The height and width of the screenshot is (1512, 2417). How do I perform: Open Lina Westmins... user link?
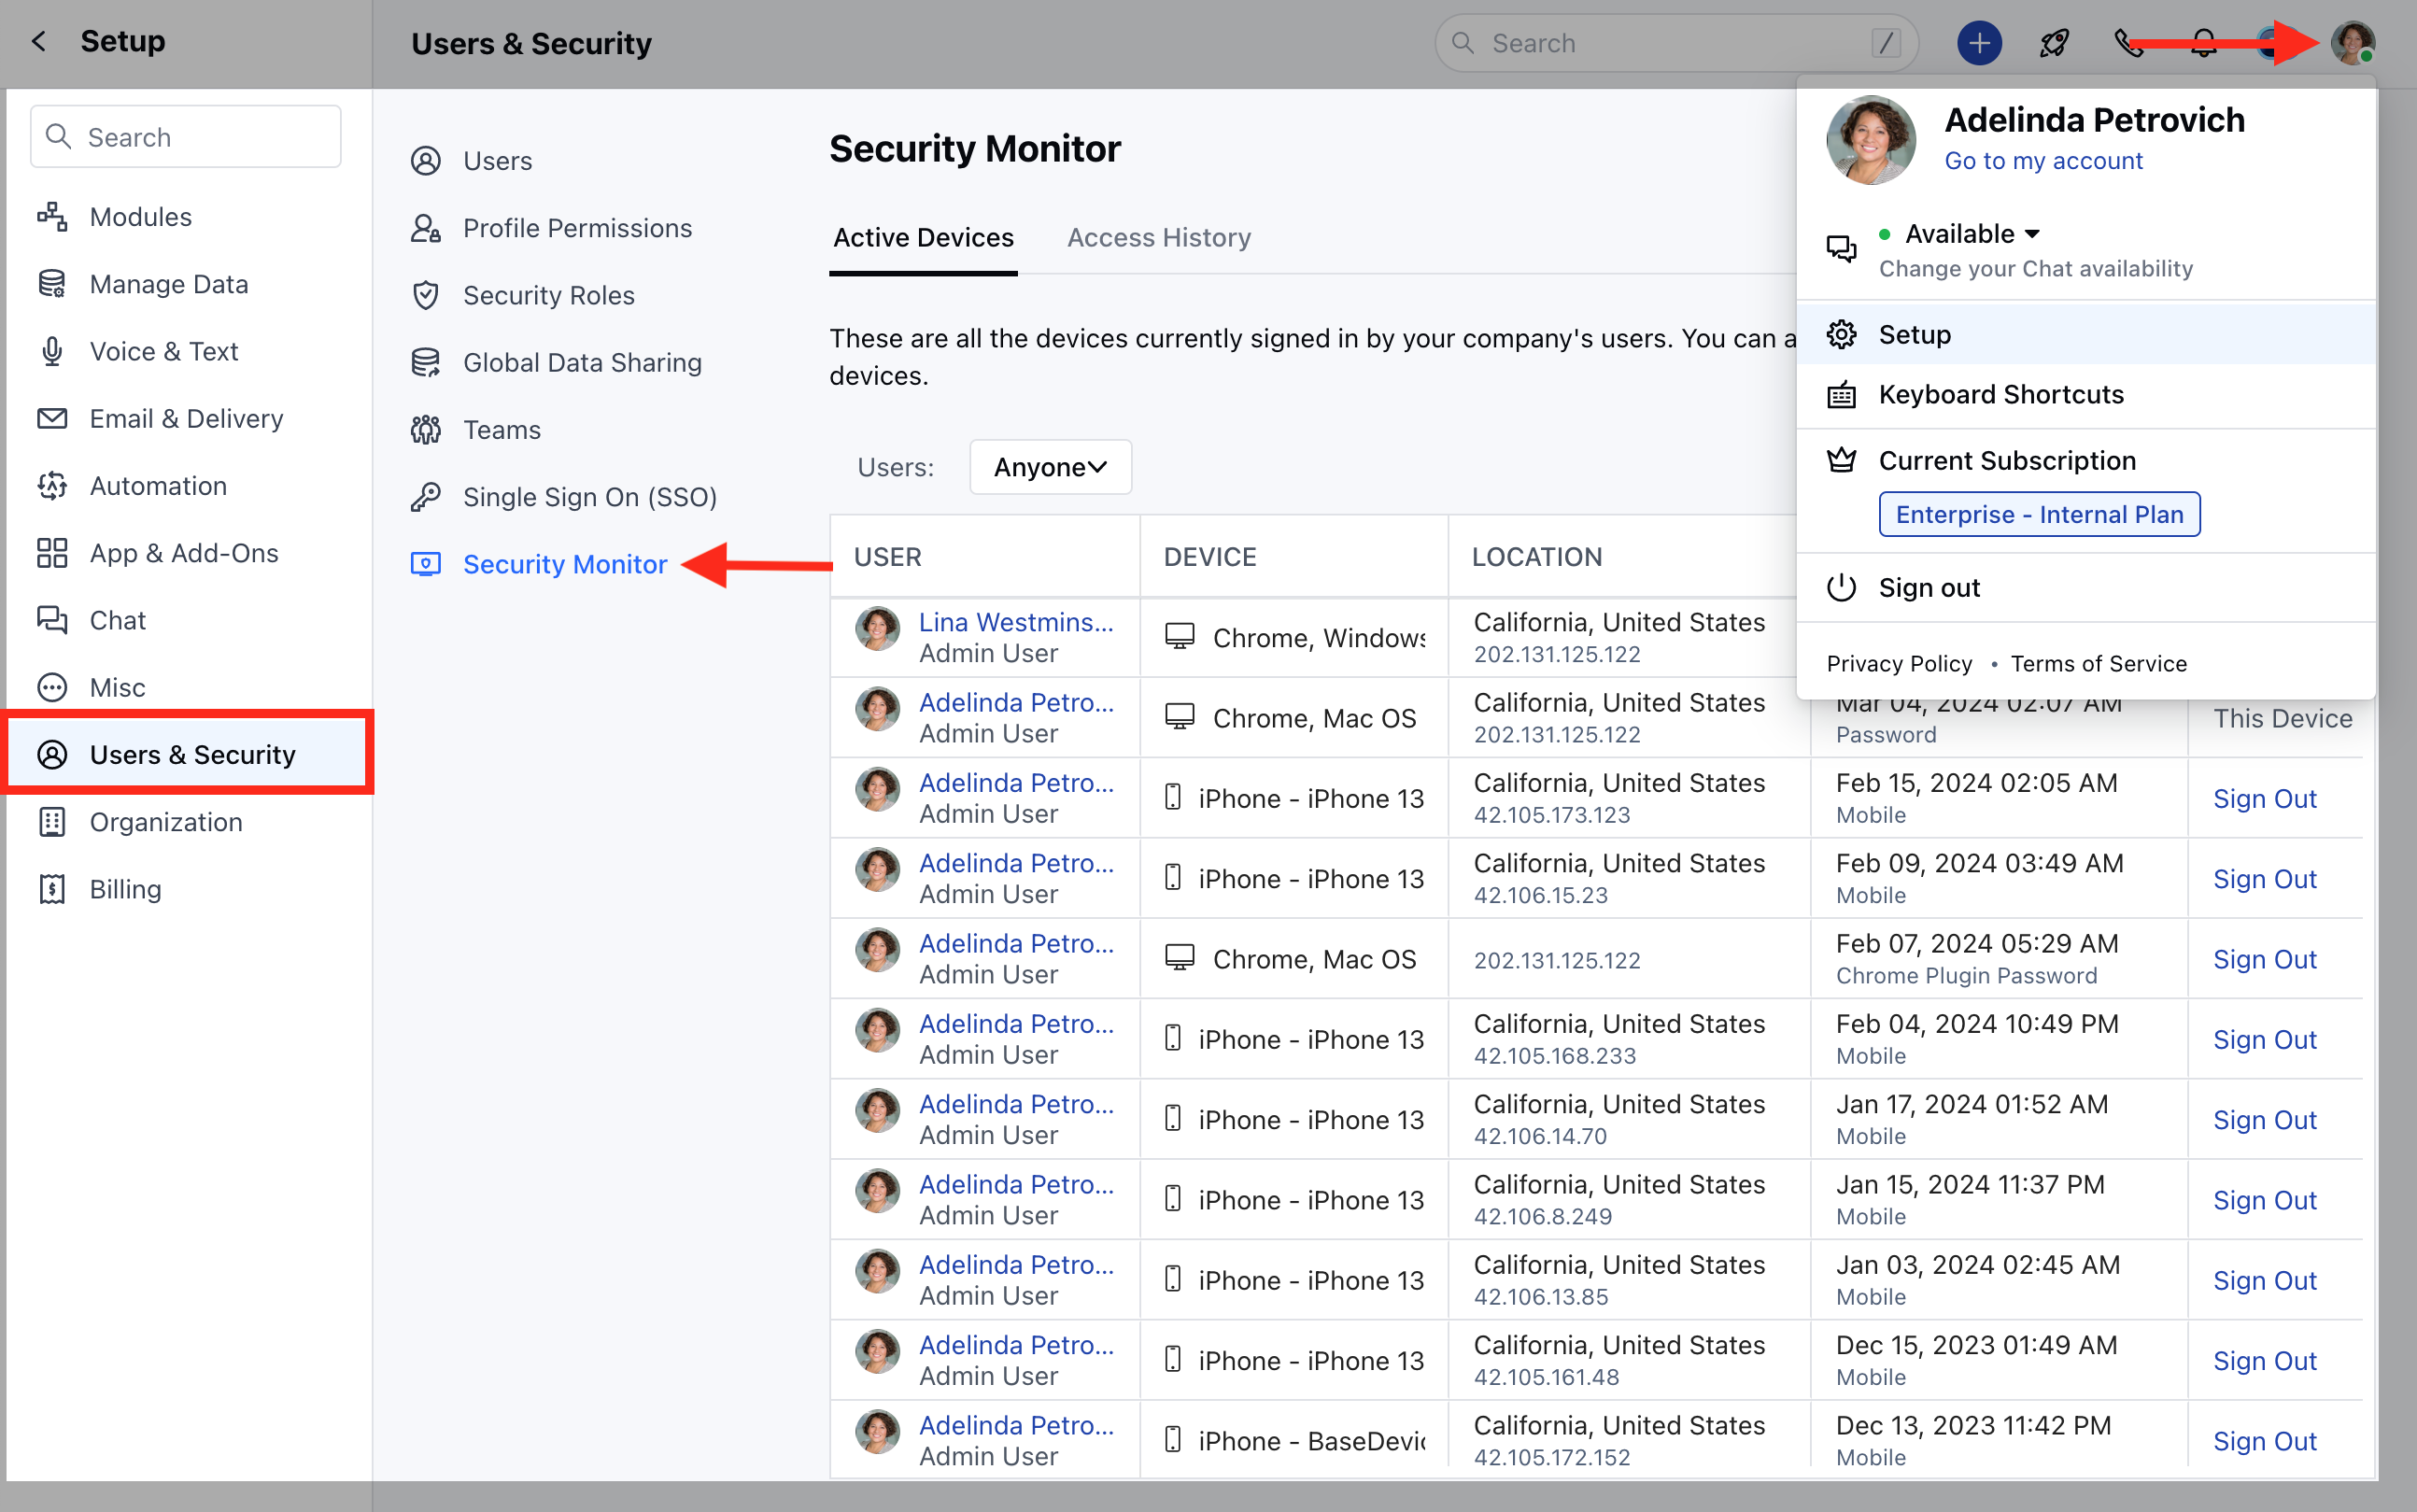(x=1015, y=622)
